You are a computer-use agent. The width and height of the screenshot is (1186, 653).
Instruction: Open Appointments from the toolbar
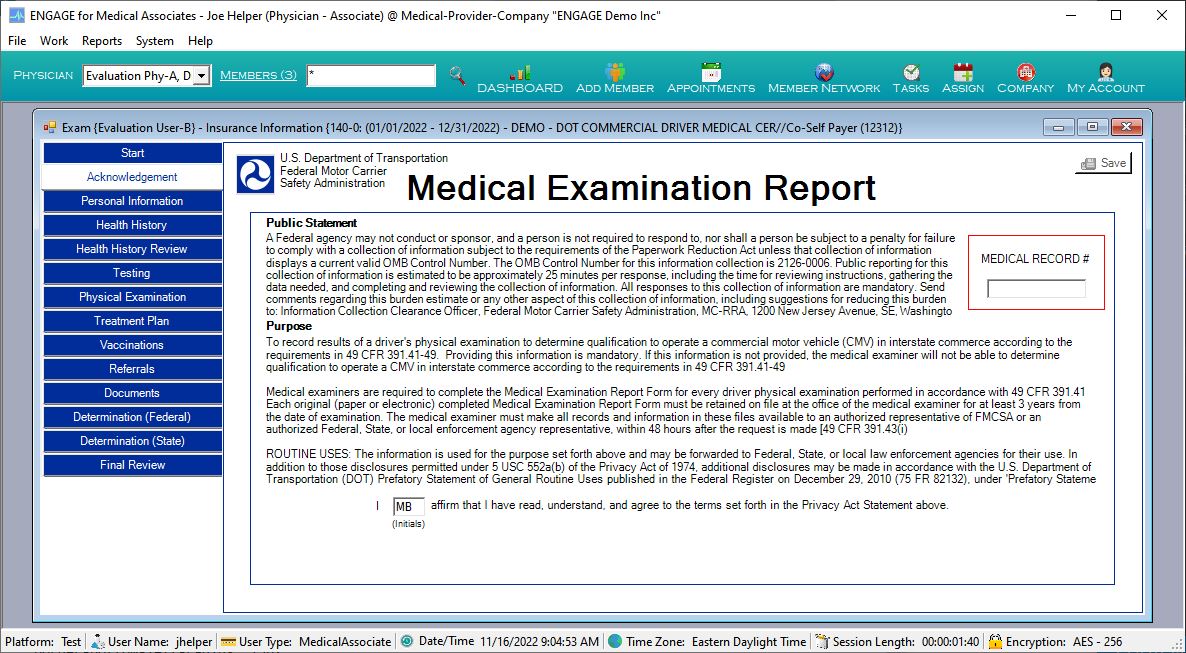(711, 78)
